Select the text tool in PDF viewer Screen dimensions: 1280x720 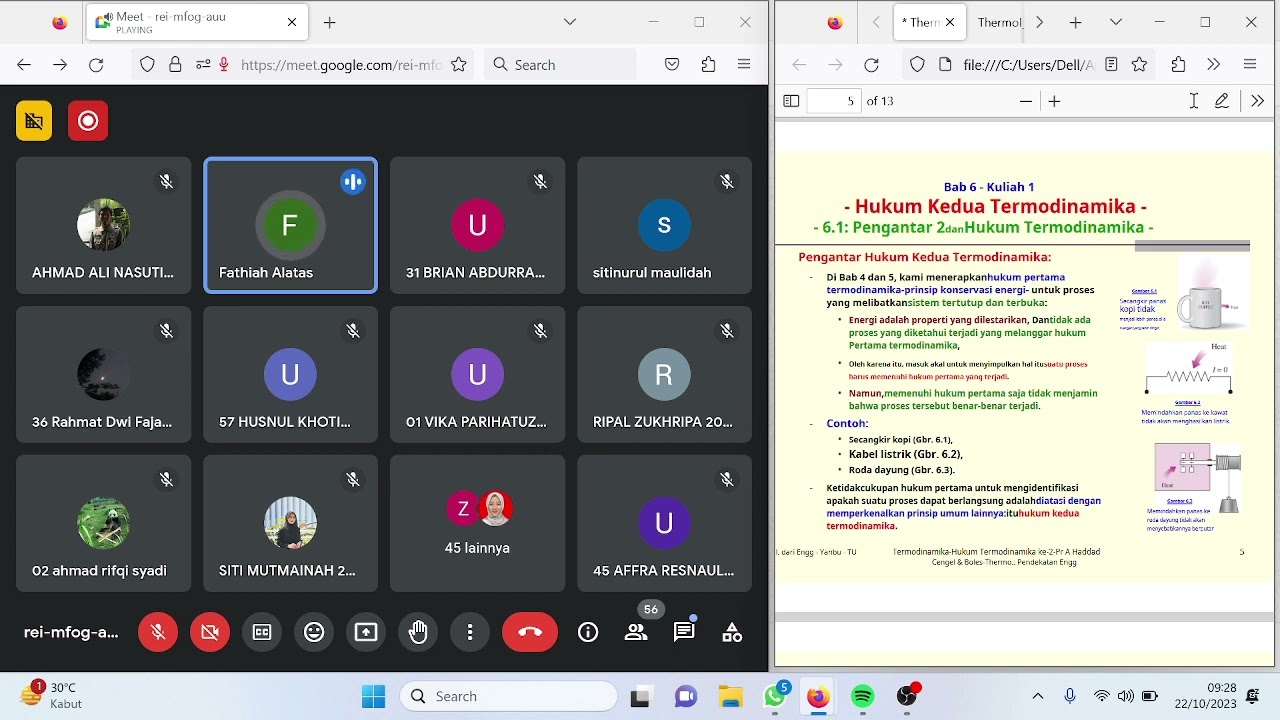coord(1194,101)
